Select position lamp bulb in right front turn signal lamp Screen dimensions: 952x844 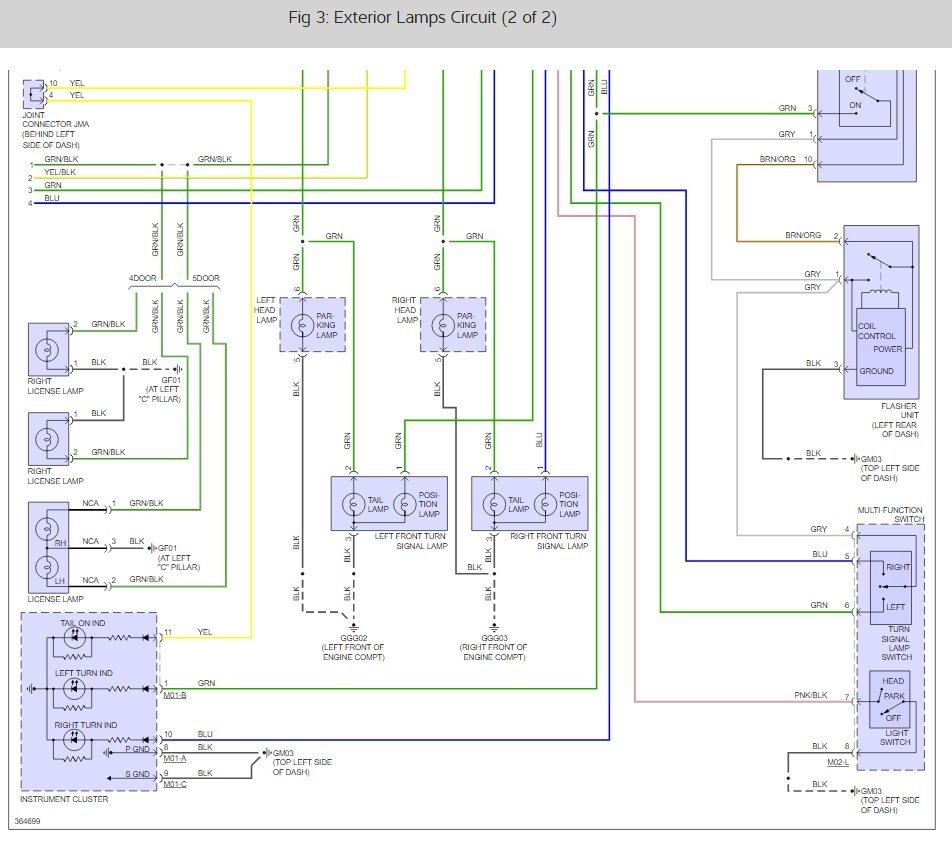point(545,504)
